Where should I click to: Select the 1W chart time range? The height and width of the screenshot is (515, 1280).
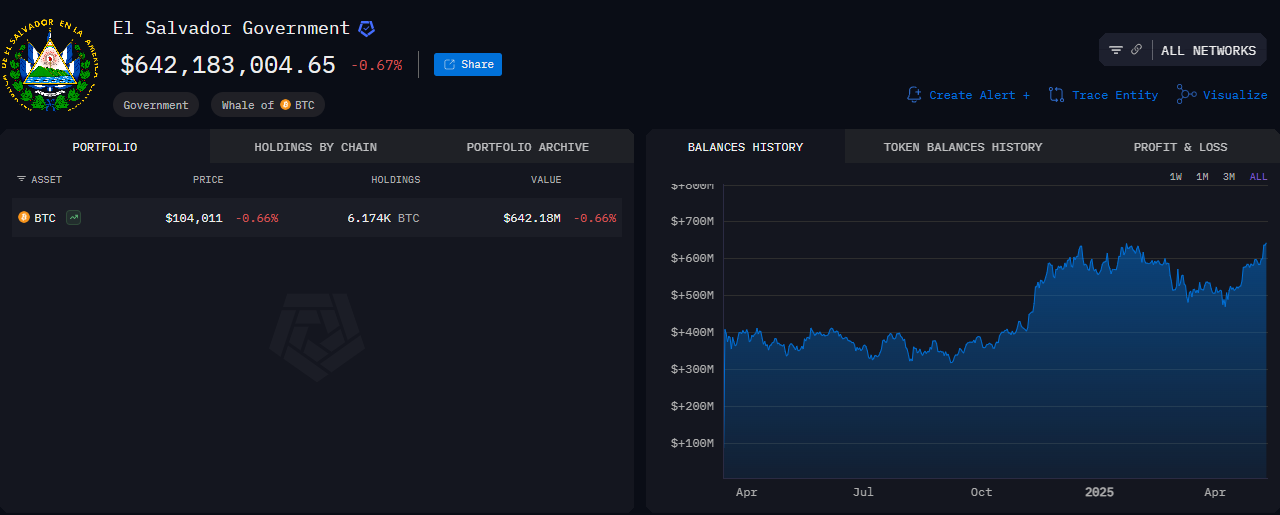click(x=1176, y=177)
